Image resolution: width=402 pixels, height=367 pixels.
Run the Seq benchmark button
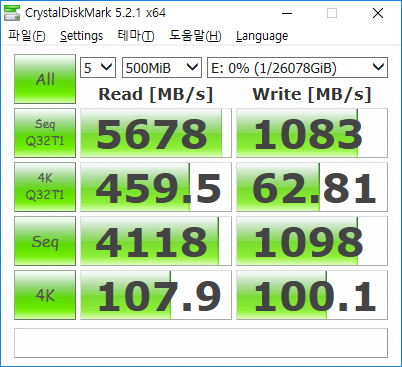(45, 241)
